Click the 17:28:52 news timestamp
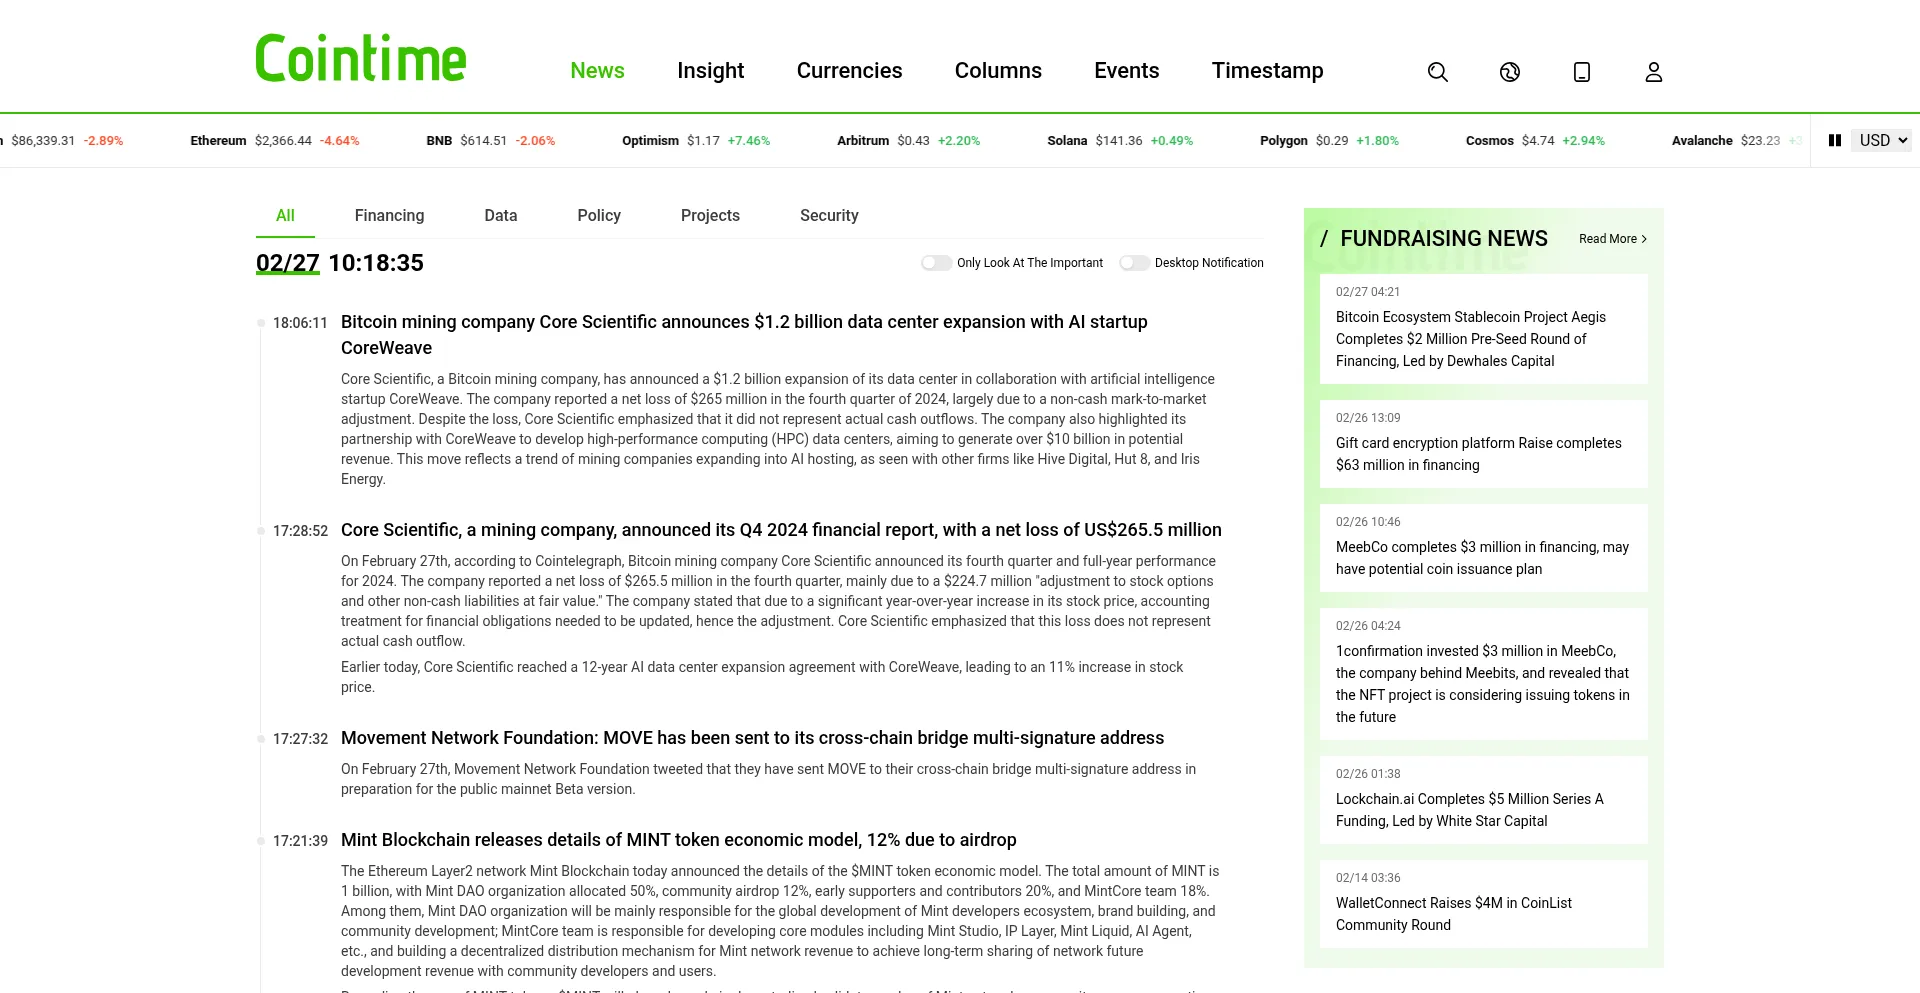 300,531
